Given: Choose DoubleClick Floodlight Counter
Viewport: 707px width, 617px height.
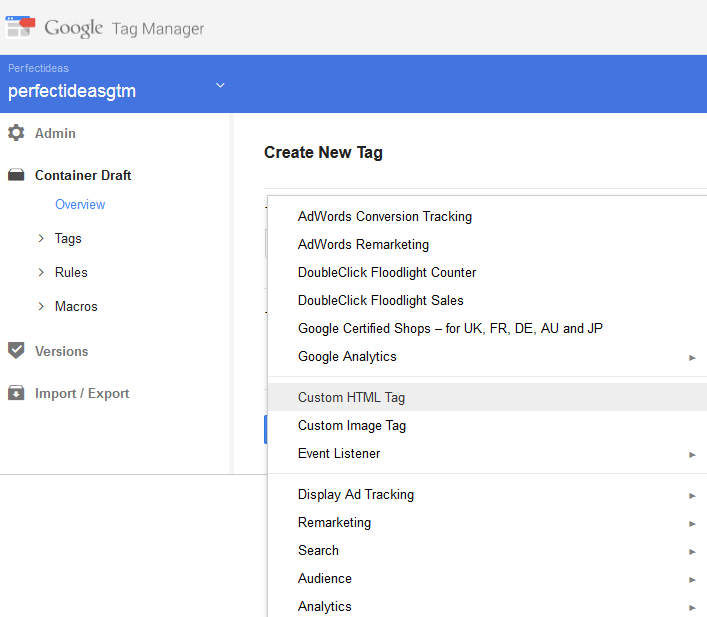Looking at the screenshot, I should point(487,272).
